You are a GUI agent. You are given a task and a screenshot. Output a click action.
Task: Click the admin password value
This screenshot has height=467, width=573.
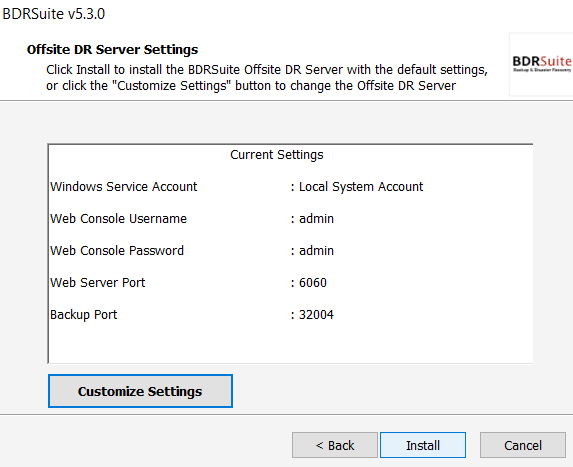(x=316, y=251)
